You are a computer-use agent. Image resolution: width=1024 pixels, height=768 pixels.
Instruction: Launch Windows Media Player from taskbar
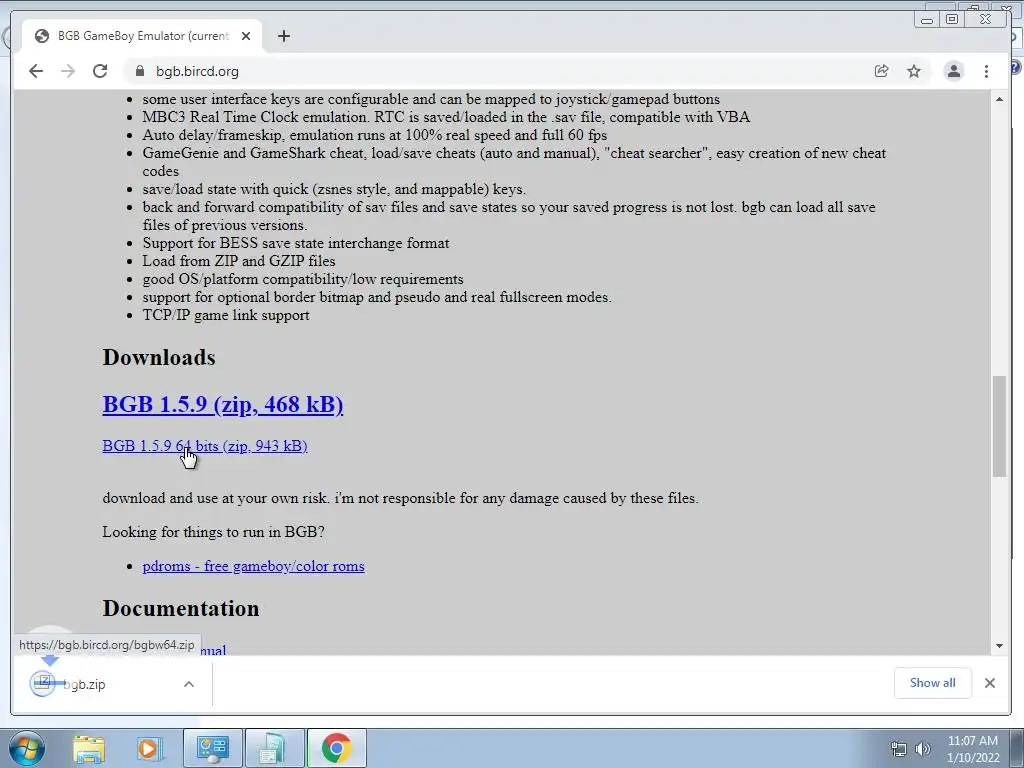point(148,748)
